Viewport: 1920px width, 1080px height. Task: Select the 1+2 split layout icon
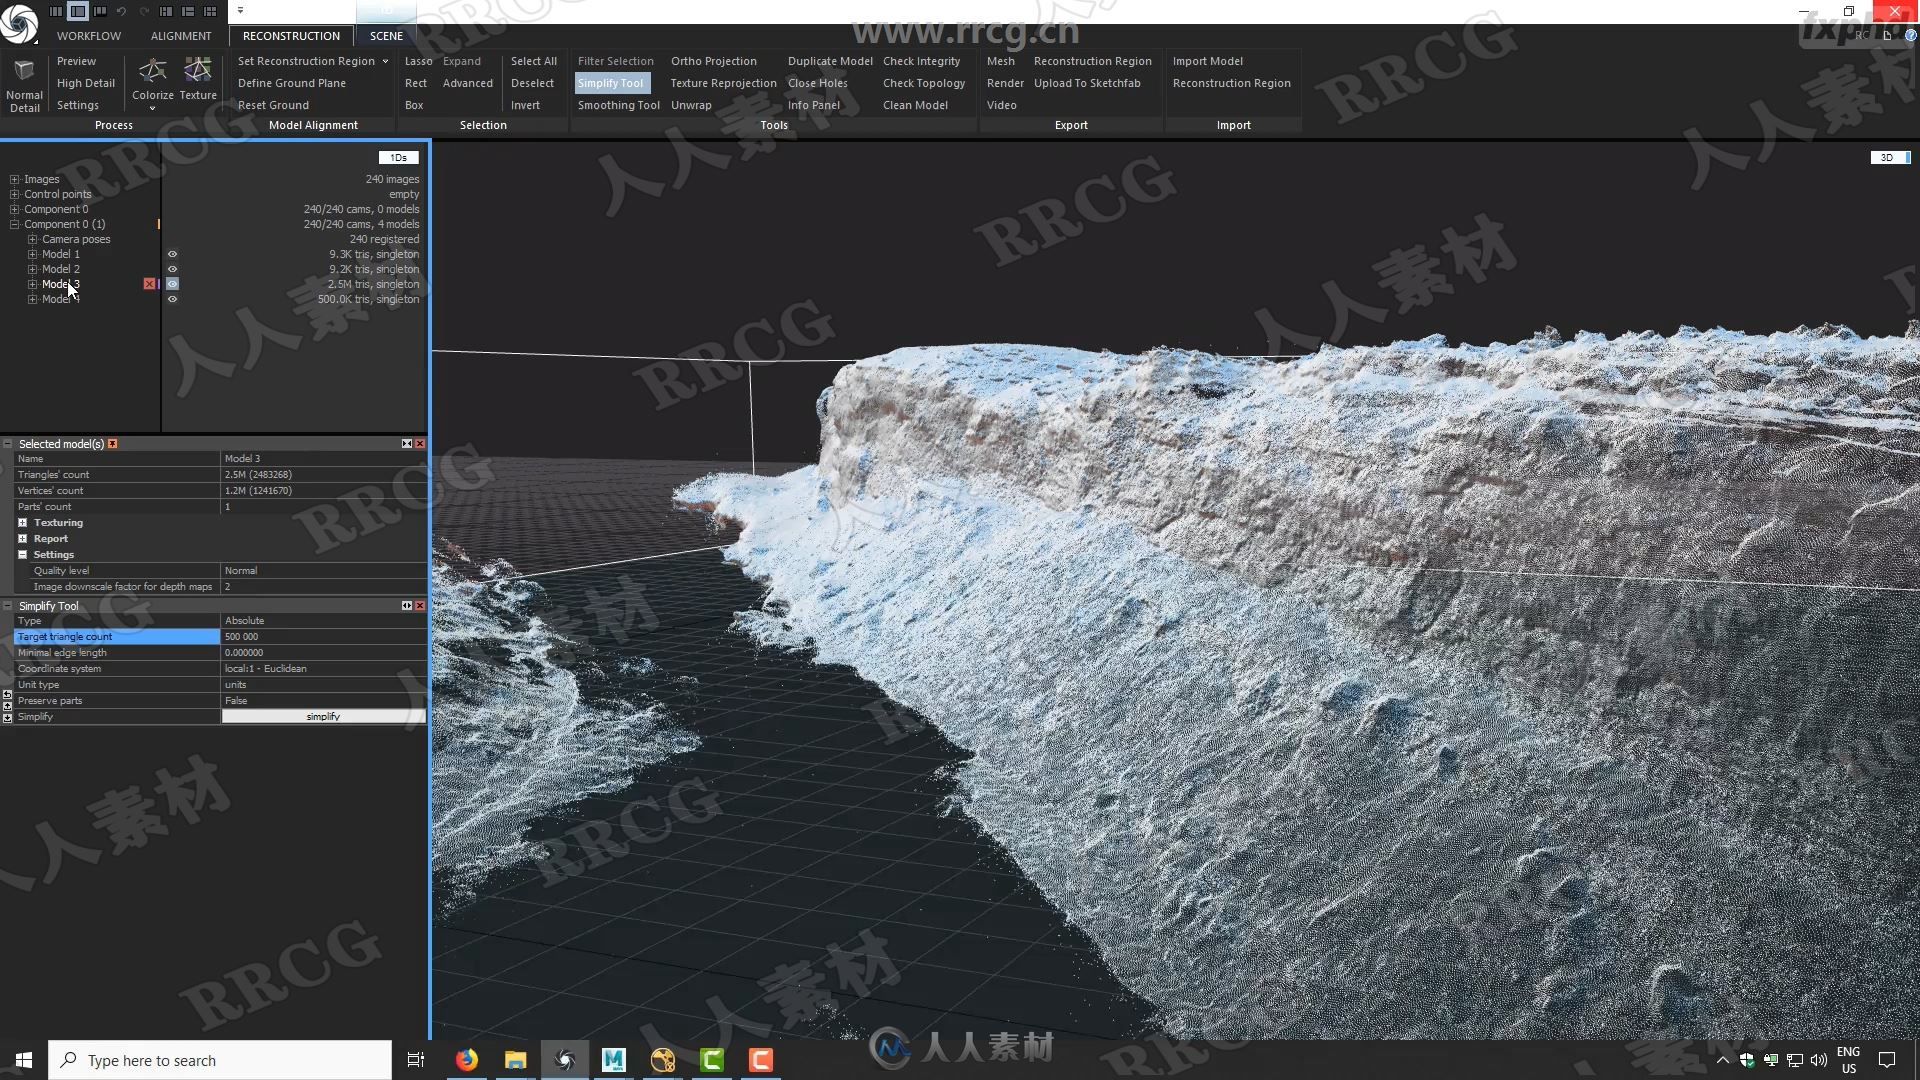point(166,11)
